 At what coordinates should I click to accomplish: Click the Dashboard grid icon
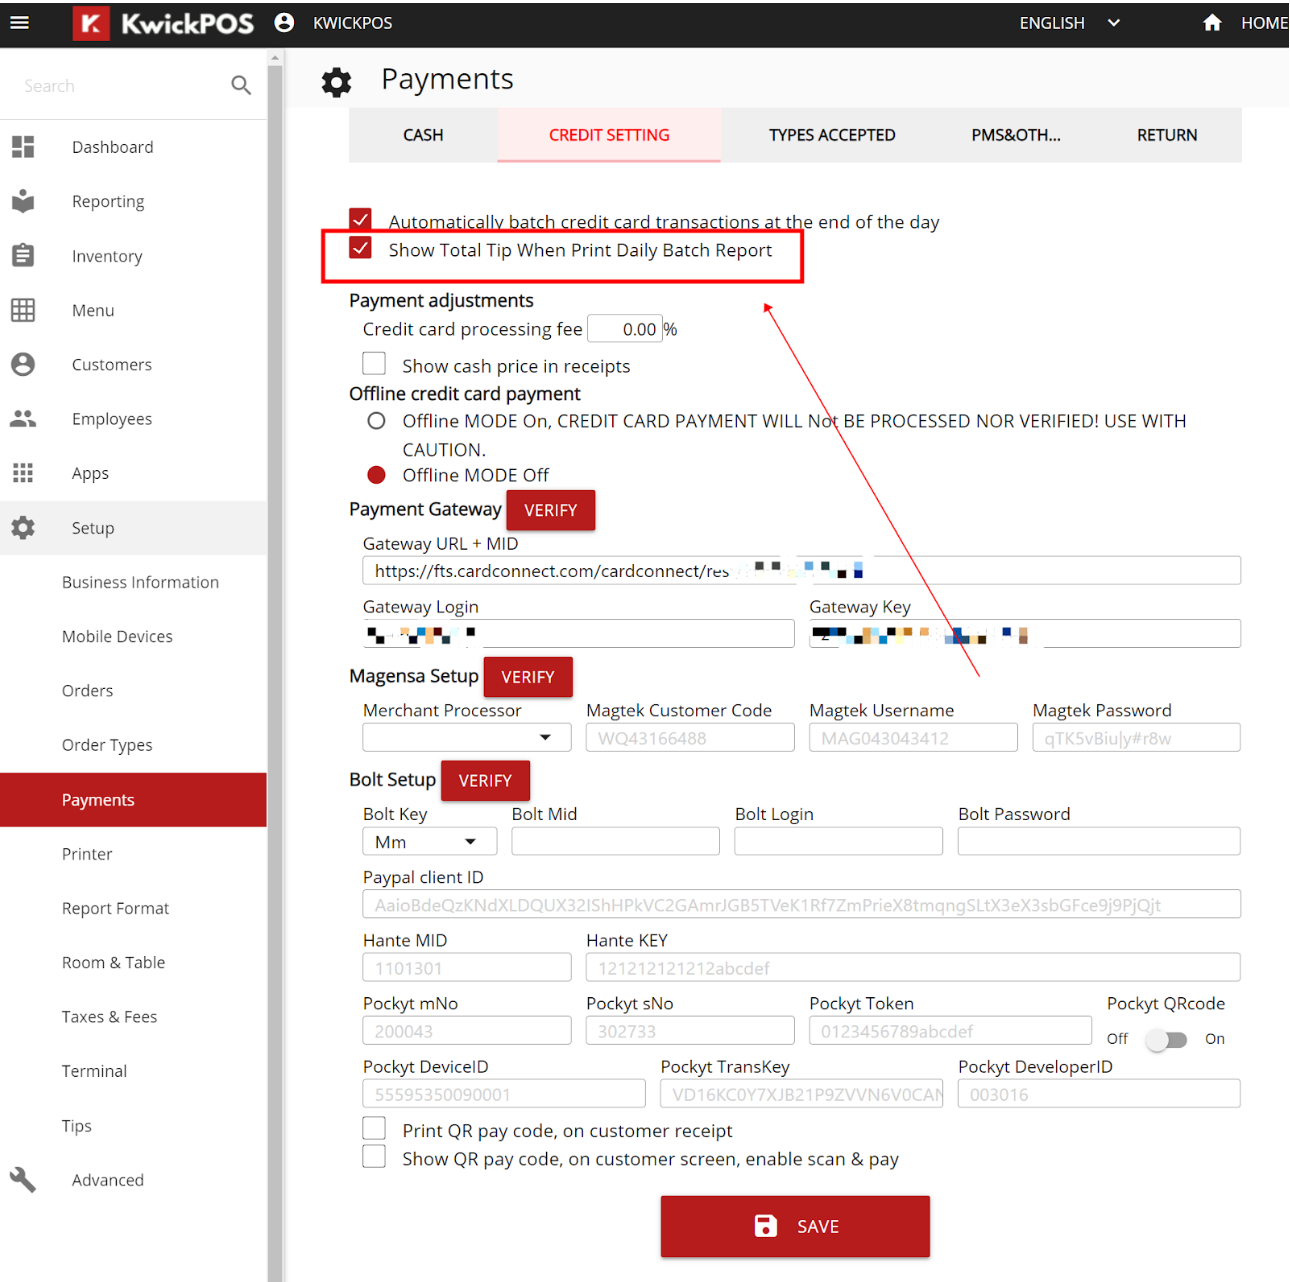tap(23, 147)
